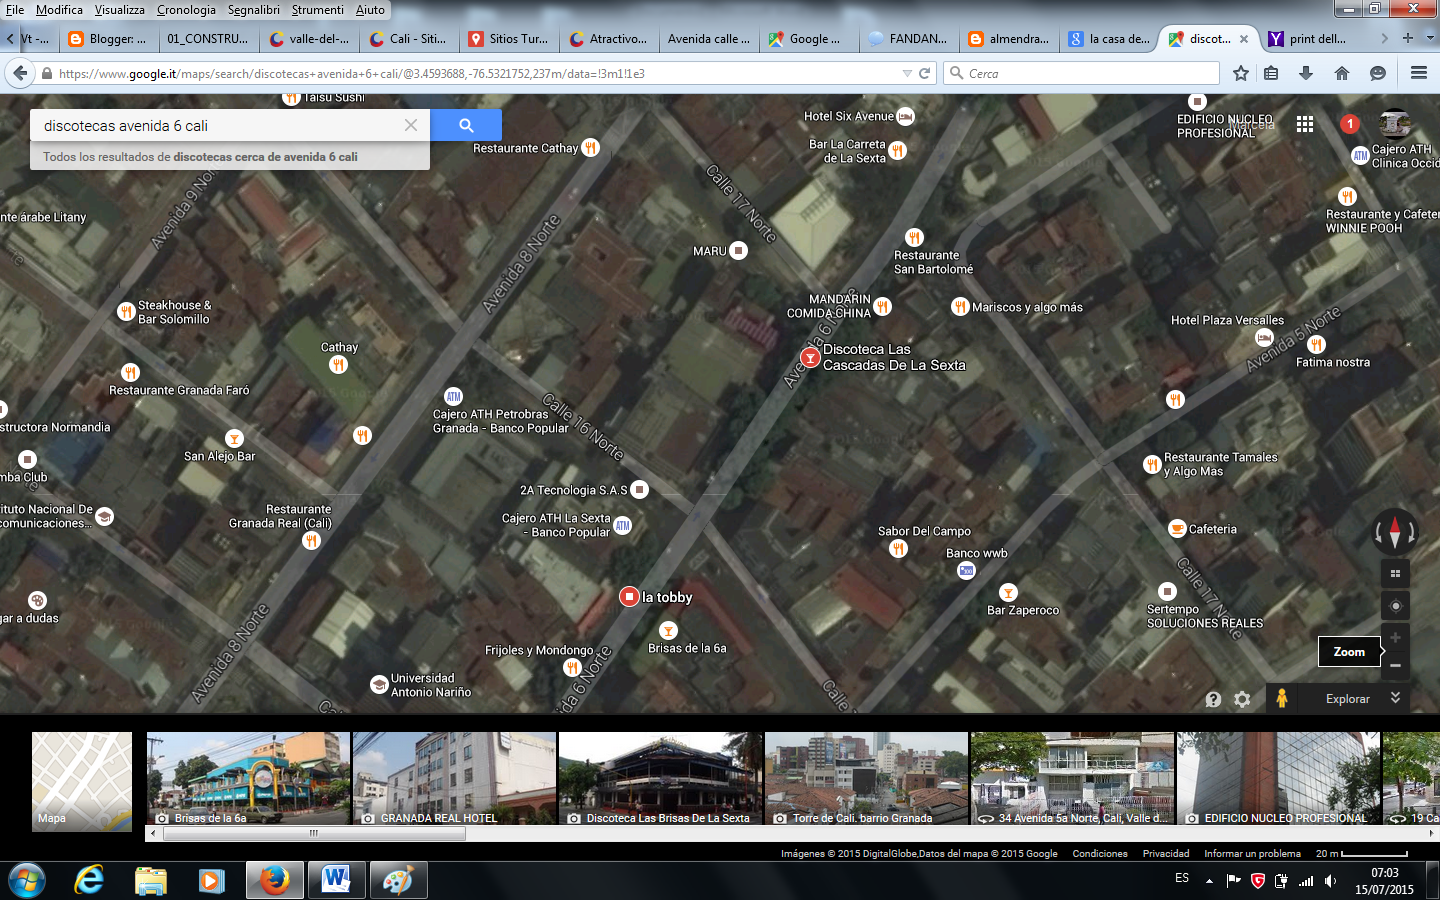1440x900 pixels.
Task: Zoom out with the minus button
Action: point(1395,665)
